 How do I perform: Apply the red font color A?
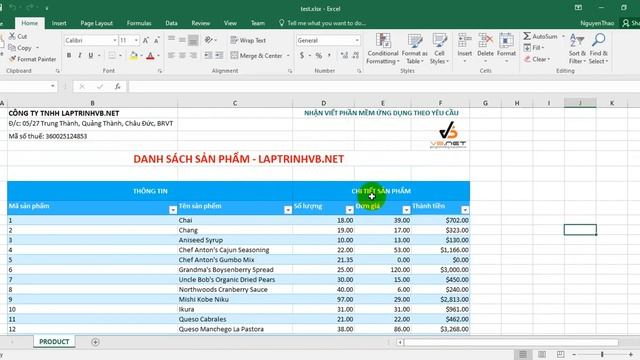click(x=150, y=56)
